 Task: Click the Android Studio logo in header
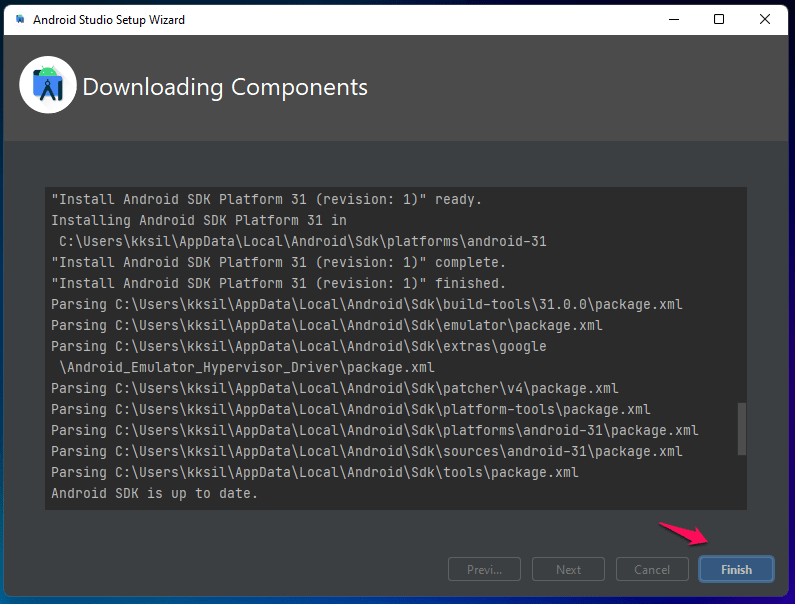pyautogui.click(x=48, y=85)
